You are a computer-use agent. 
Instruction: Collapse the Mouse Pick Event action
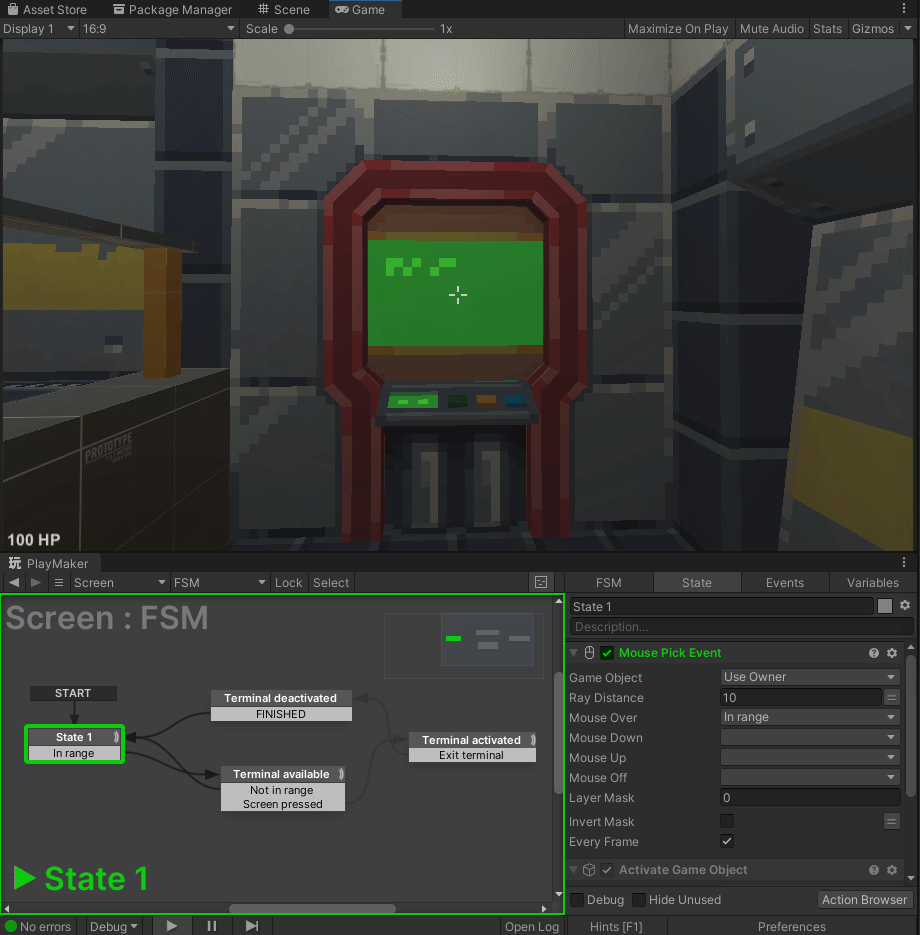click(x=573, y=653)
